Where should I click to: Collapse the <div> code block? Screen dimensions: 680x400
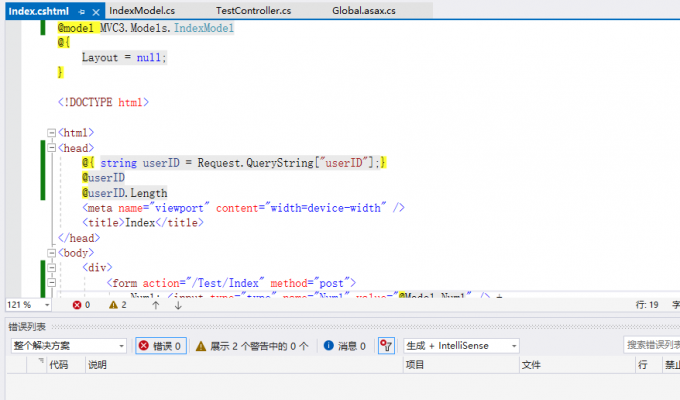point(51,268)
